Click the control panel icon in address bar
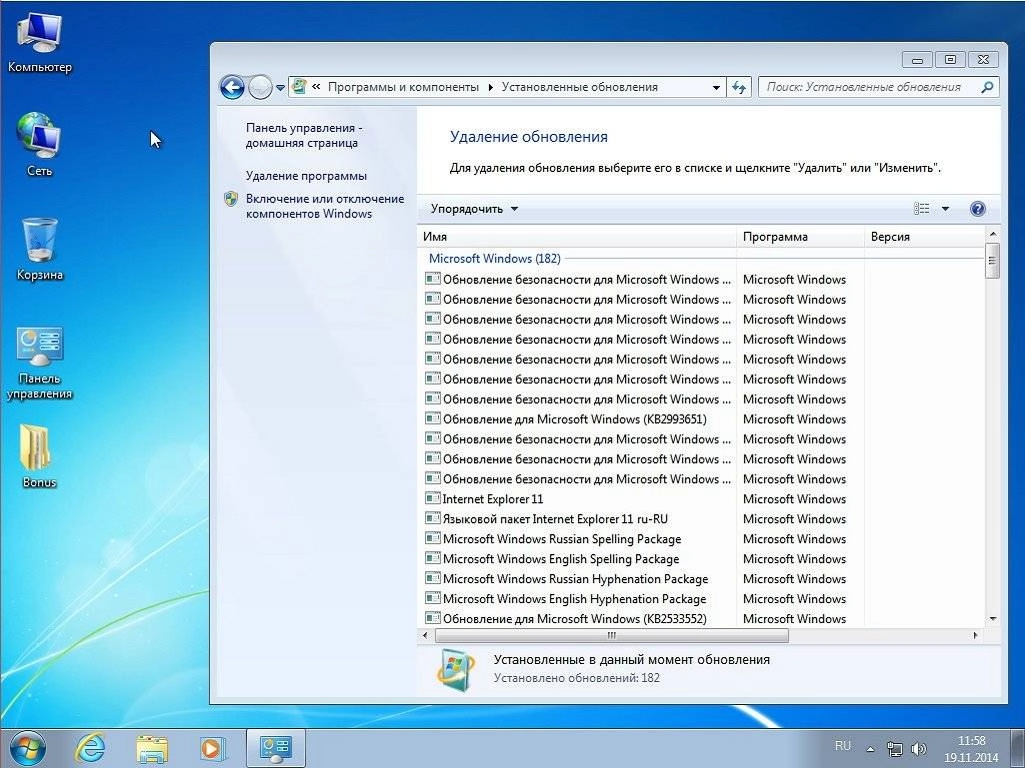 (x=299, y=87)
